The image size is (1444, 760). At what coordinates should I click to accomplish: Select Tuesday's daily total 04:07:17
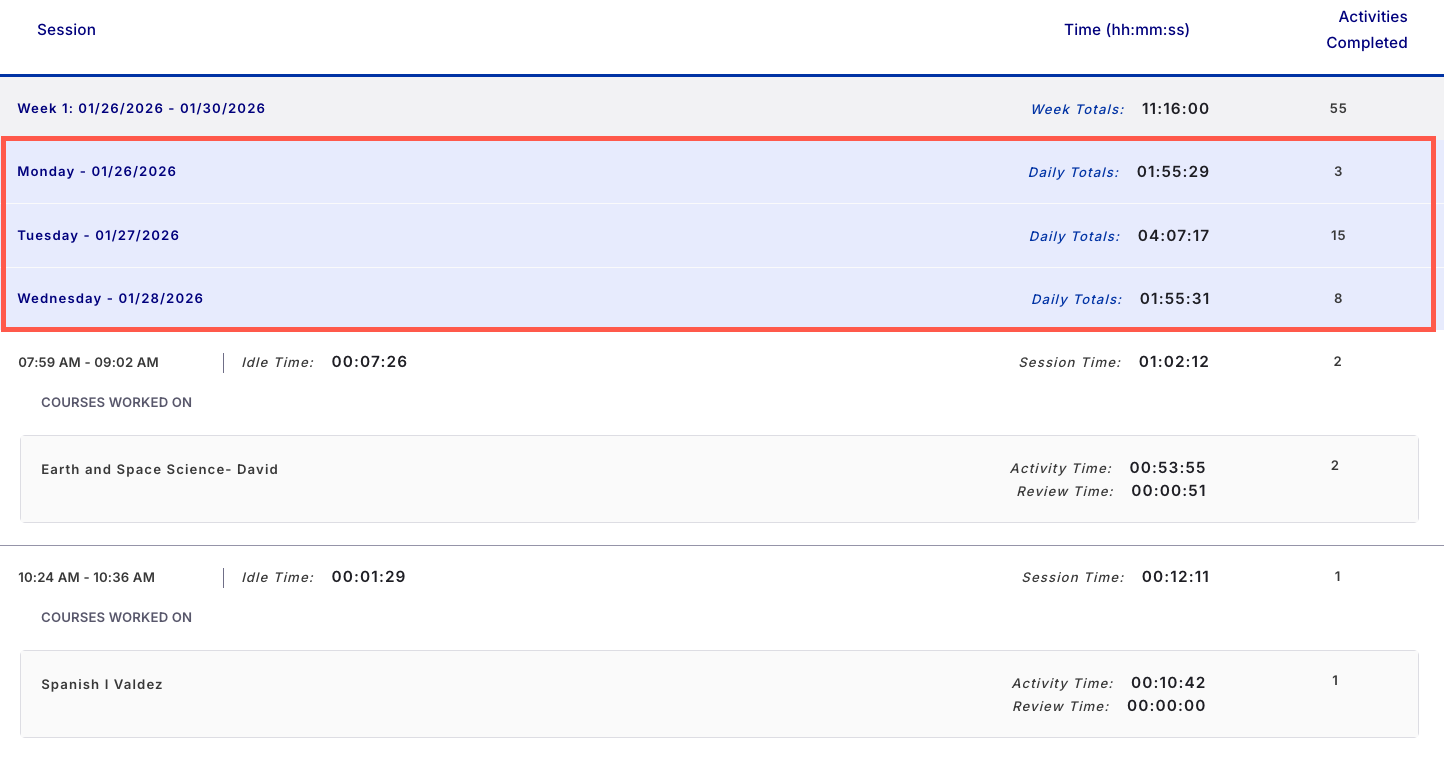point(1173,236)
